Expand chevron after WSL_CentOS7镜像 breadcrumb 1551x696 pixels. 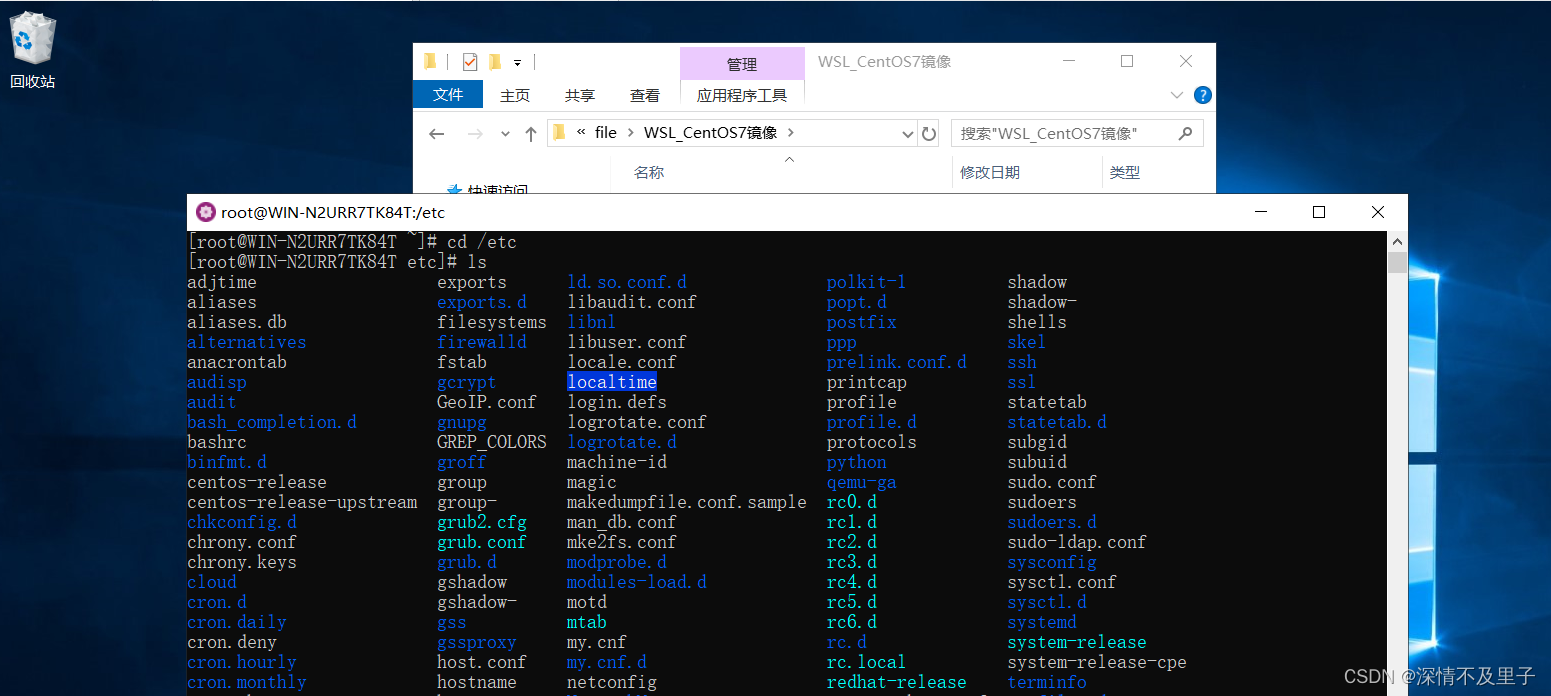point(791,133)
